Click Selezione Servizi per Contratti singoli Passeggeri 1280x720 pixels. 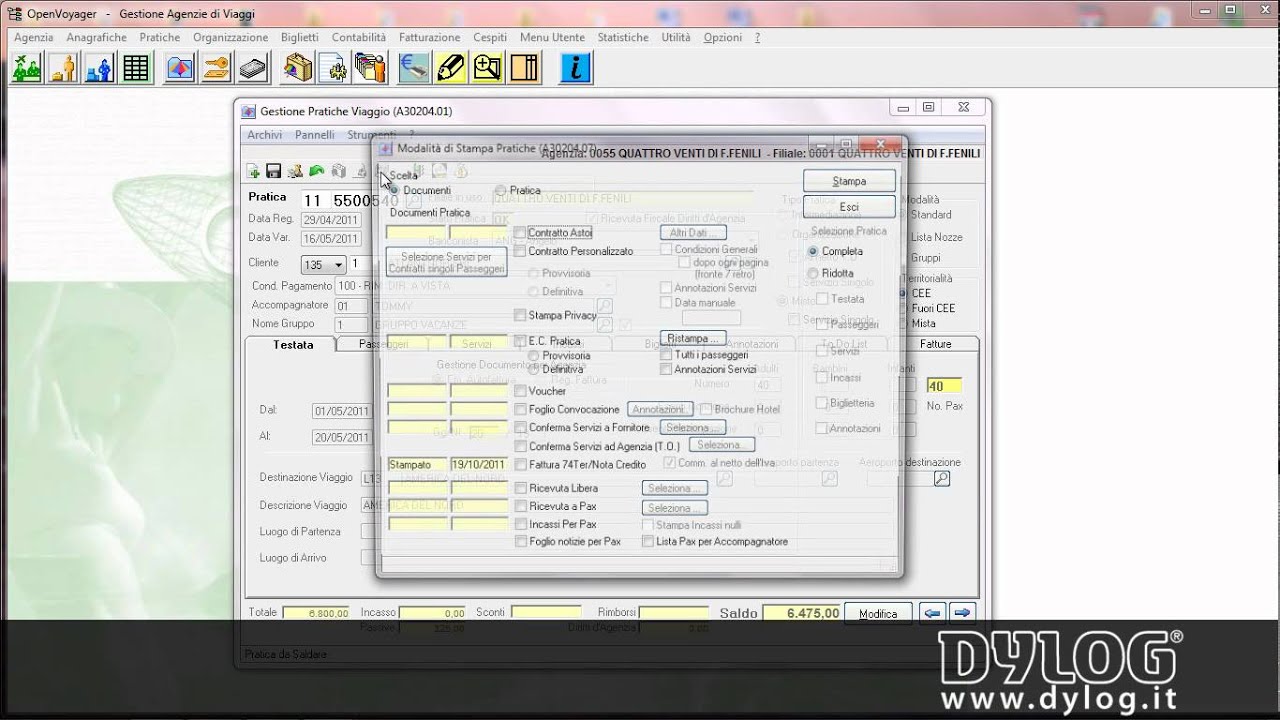pos(446,263)
